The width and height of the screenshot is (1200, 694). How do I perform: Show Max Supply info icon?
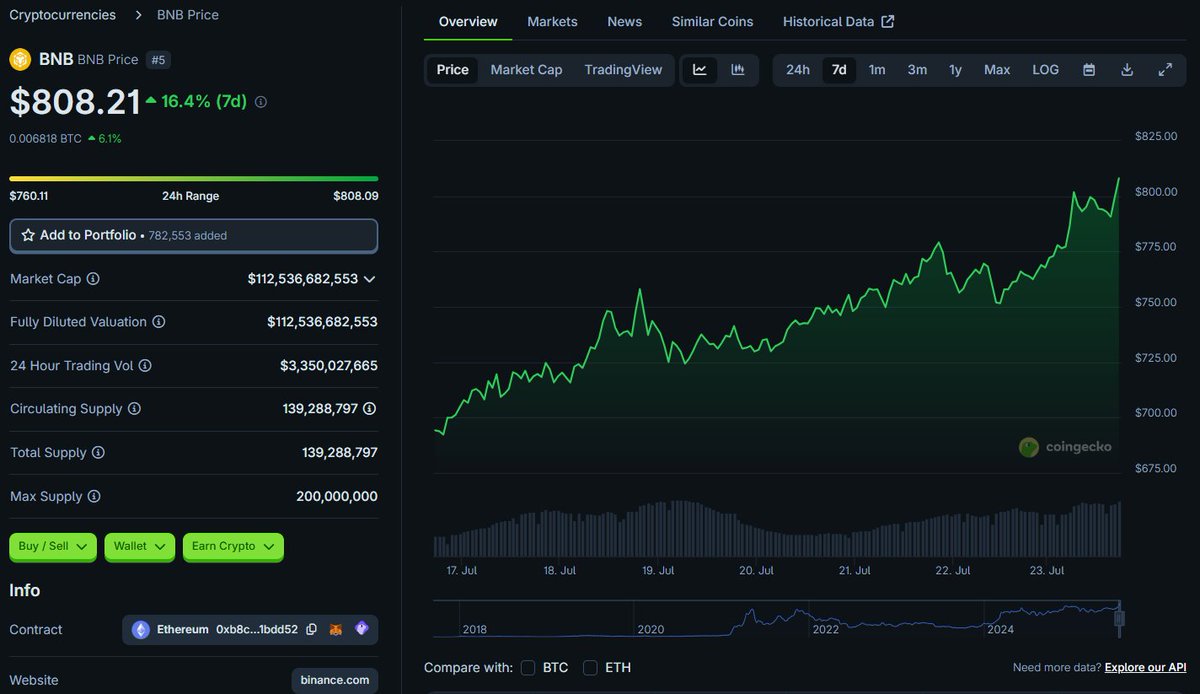coord(93,496)
